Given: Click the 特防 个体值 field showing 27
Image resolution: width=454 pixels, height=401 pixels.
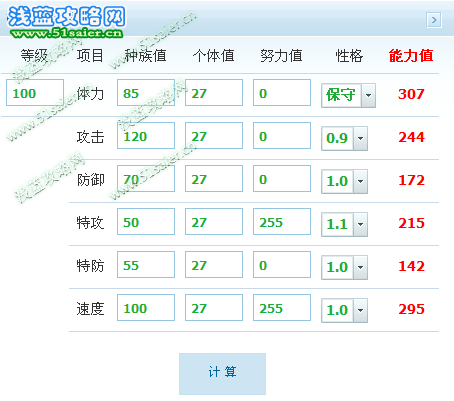Looking at the screenshot, I should pos(214,265).
